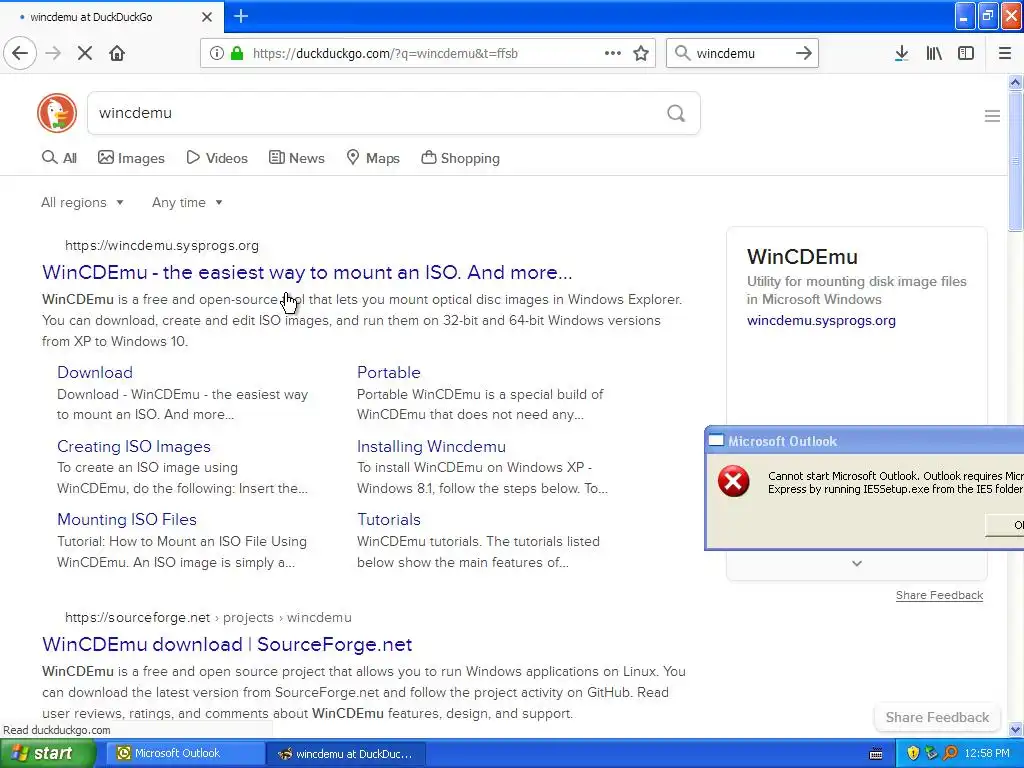Open the Library icon in toolbar

click(934, 53)
